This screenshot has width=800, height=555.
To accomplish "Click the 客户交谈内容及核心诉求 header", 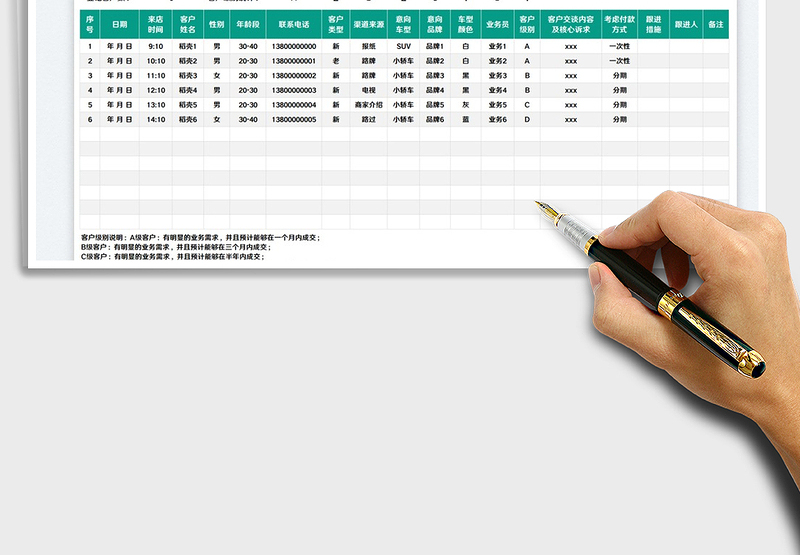I will coord(570,24).
